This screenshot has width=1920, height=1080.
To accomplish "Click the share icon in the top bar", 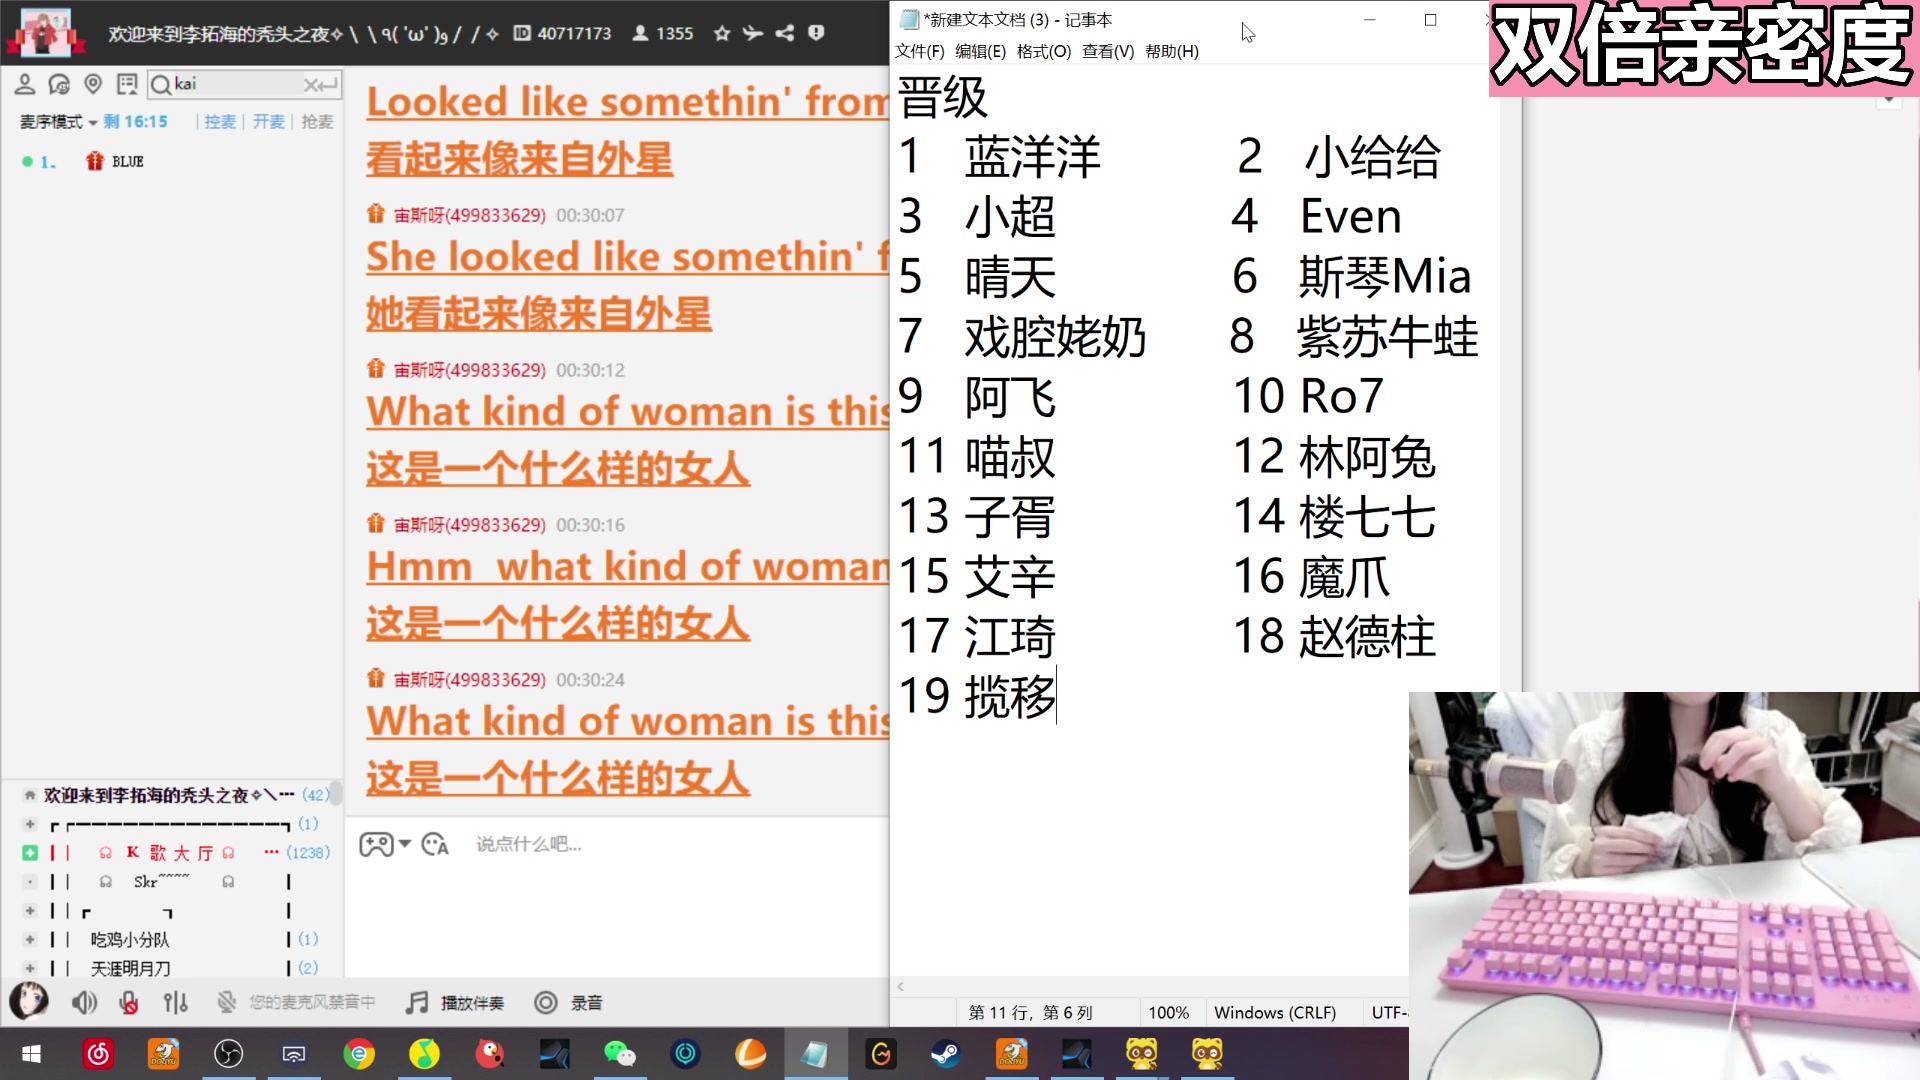I will (x=785, y=33).
